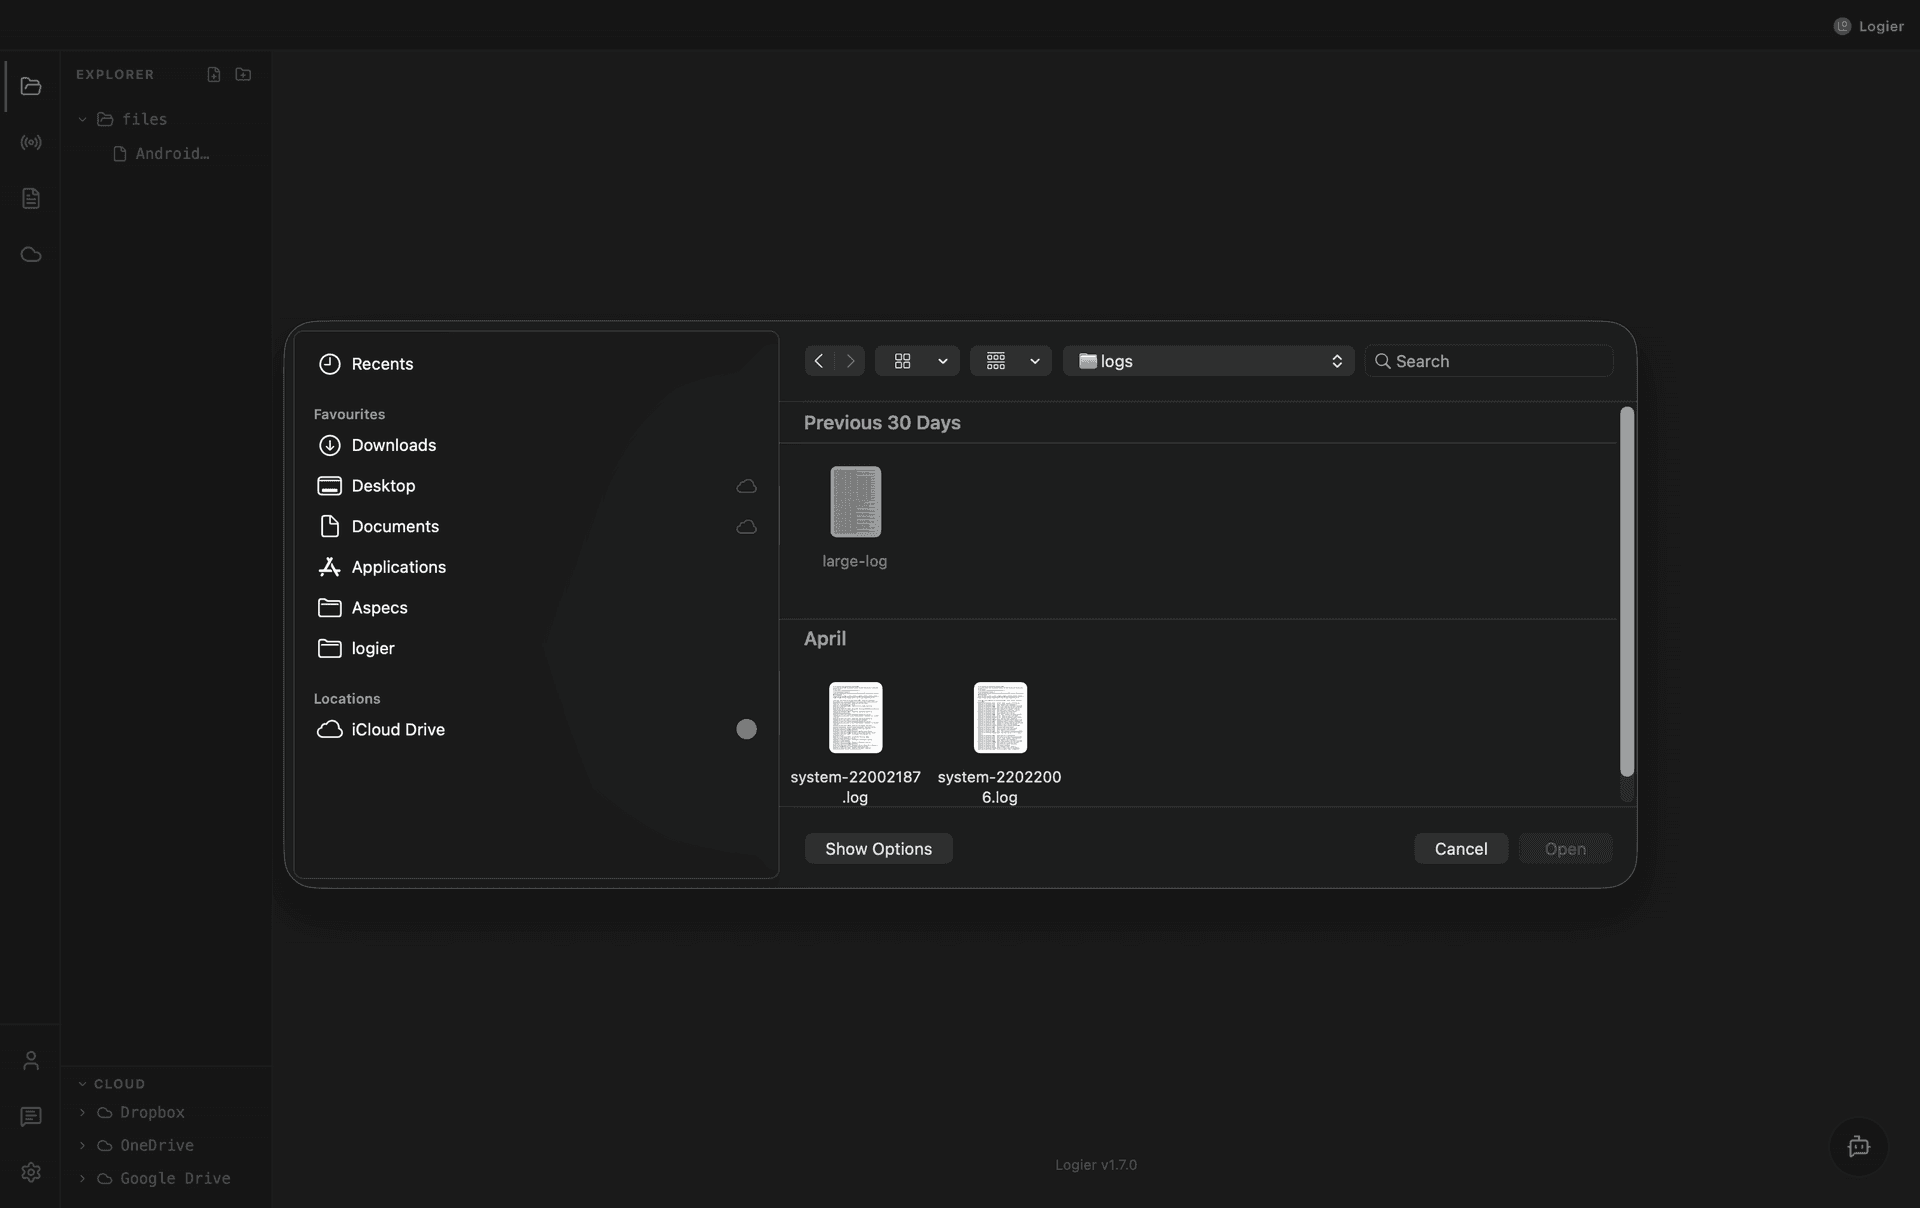Click the Cancel button
This screenshot has height=1208, width=1920.
coord(1461,848)
